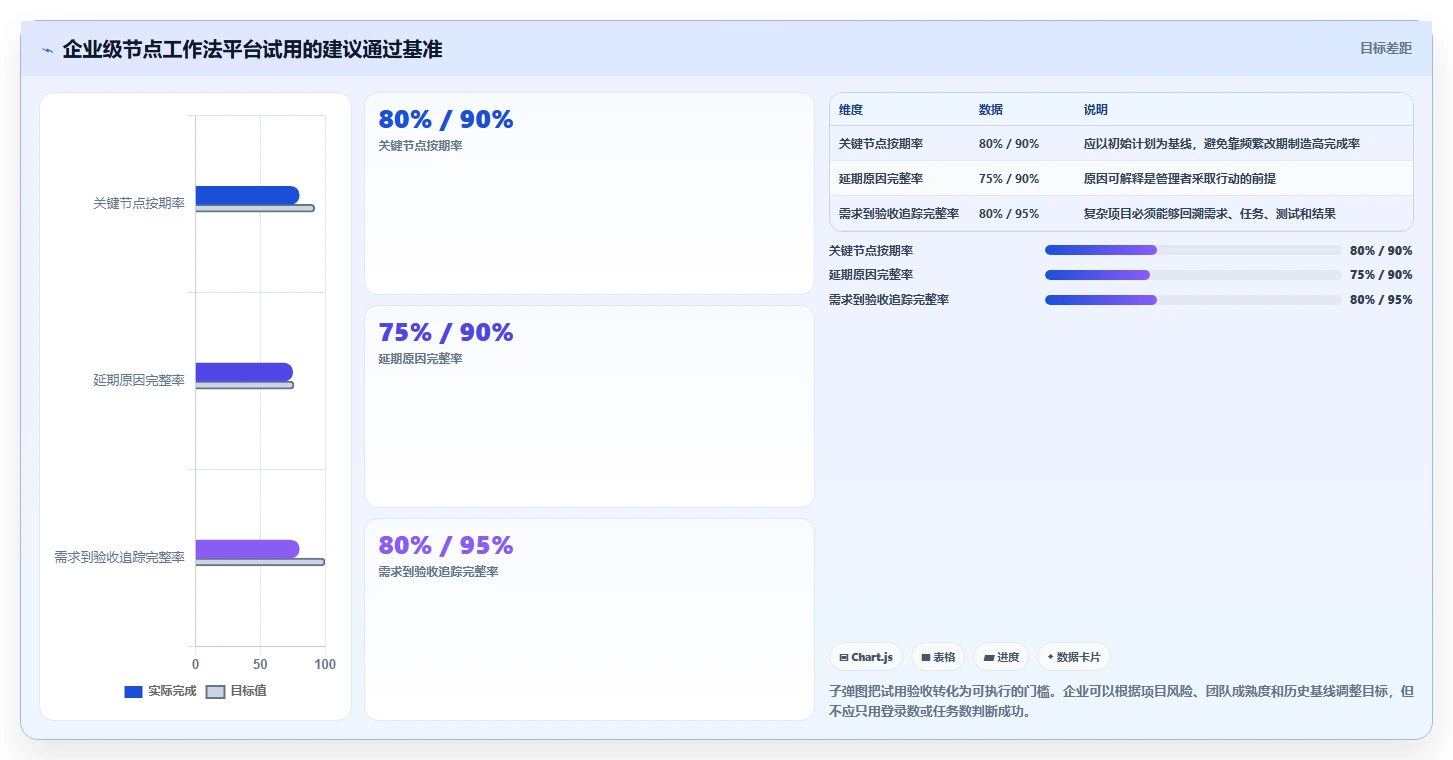Select table cell 延期原因完整率
Screen dimensions: 1453x760
(881, 179)
